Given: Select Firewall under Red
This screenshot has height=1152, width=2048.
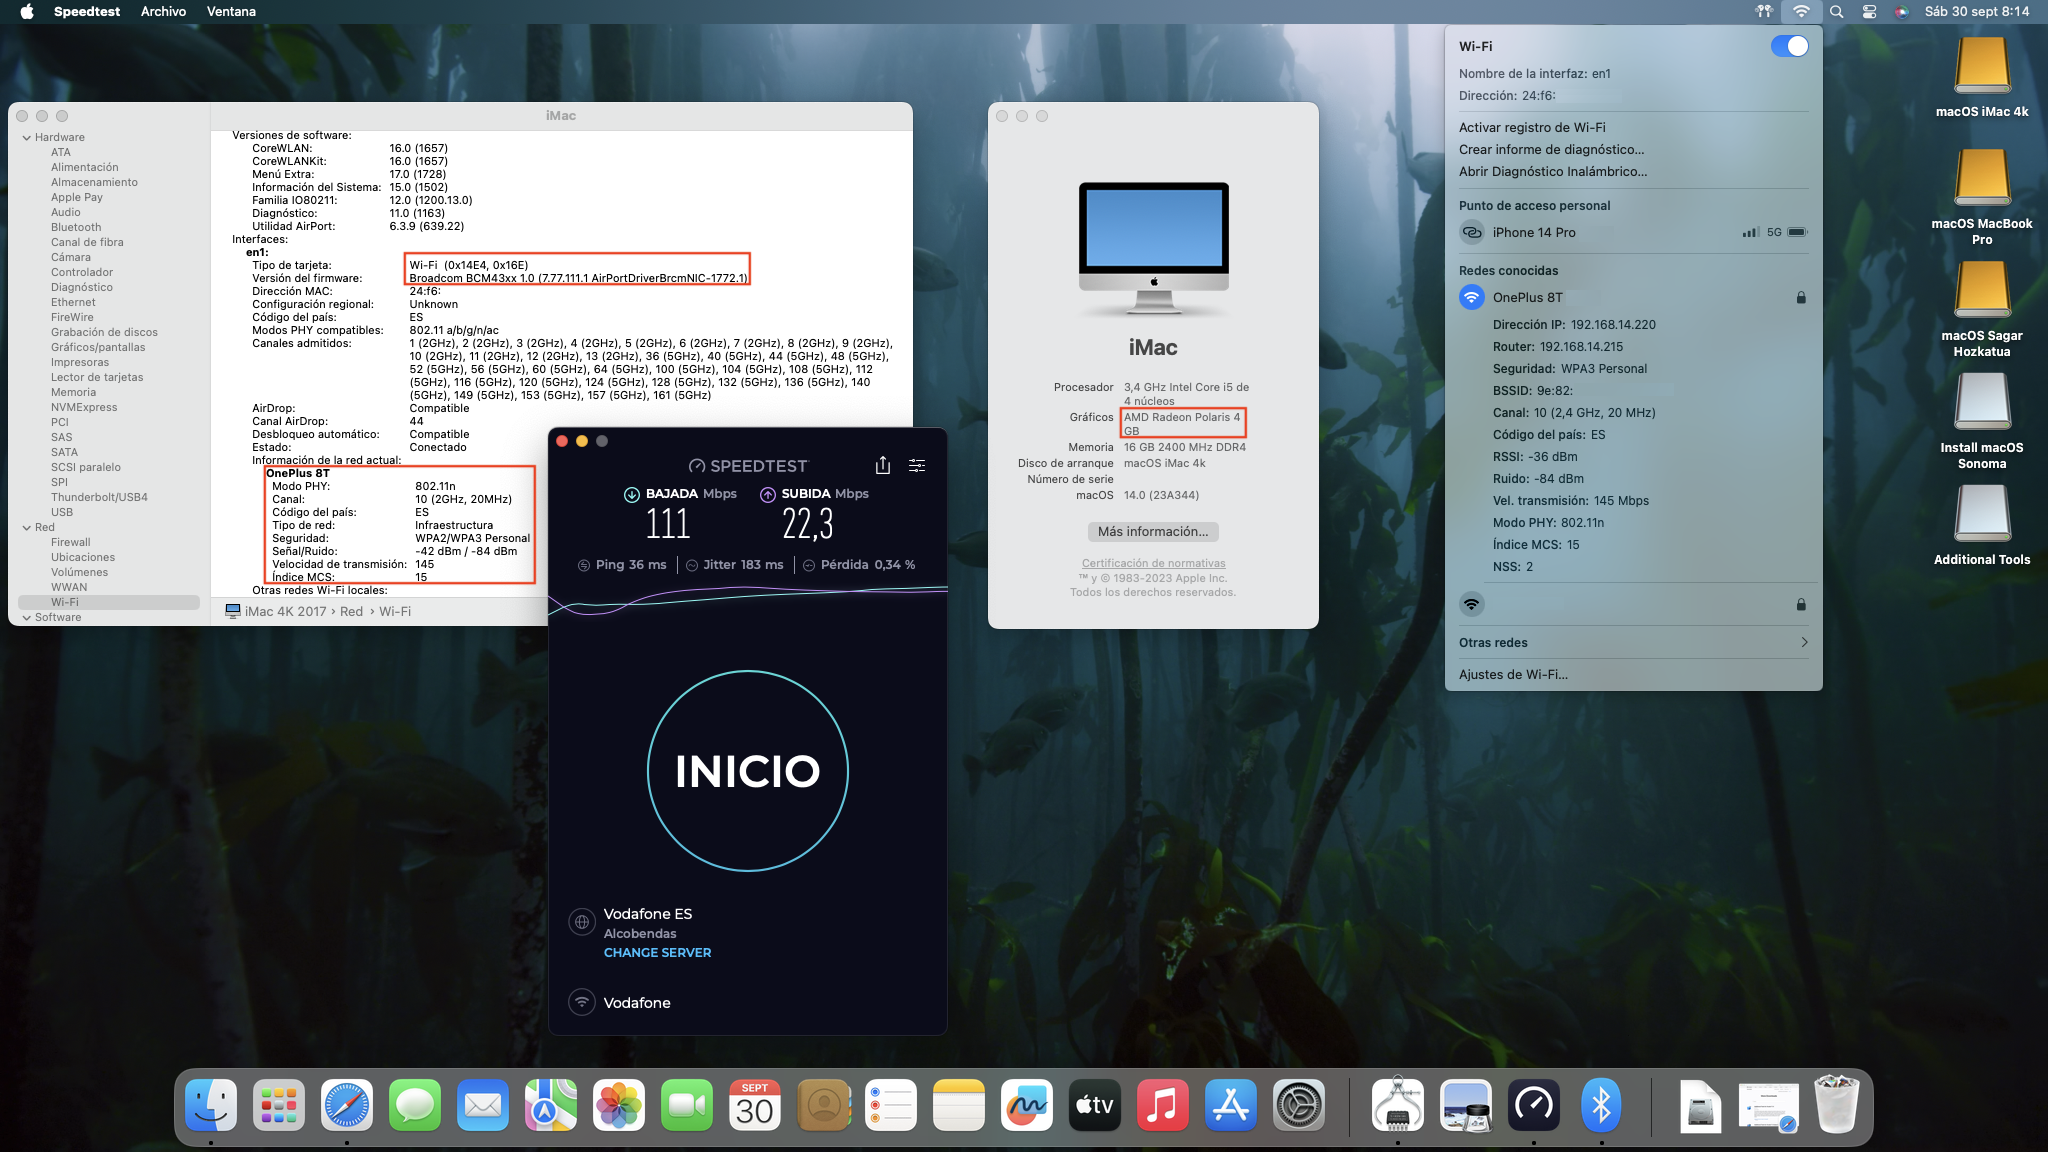Looking at the screenshot, I should click(70, 542).
